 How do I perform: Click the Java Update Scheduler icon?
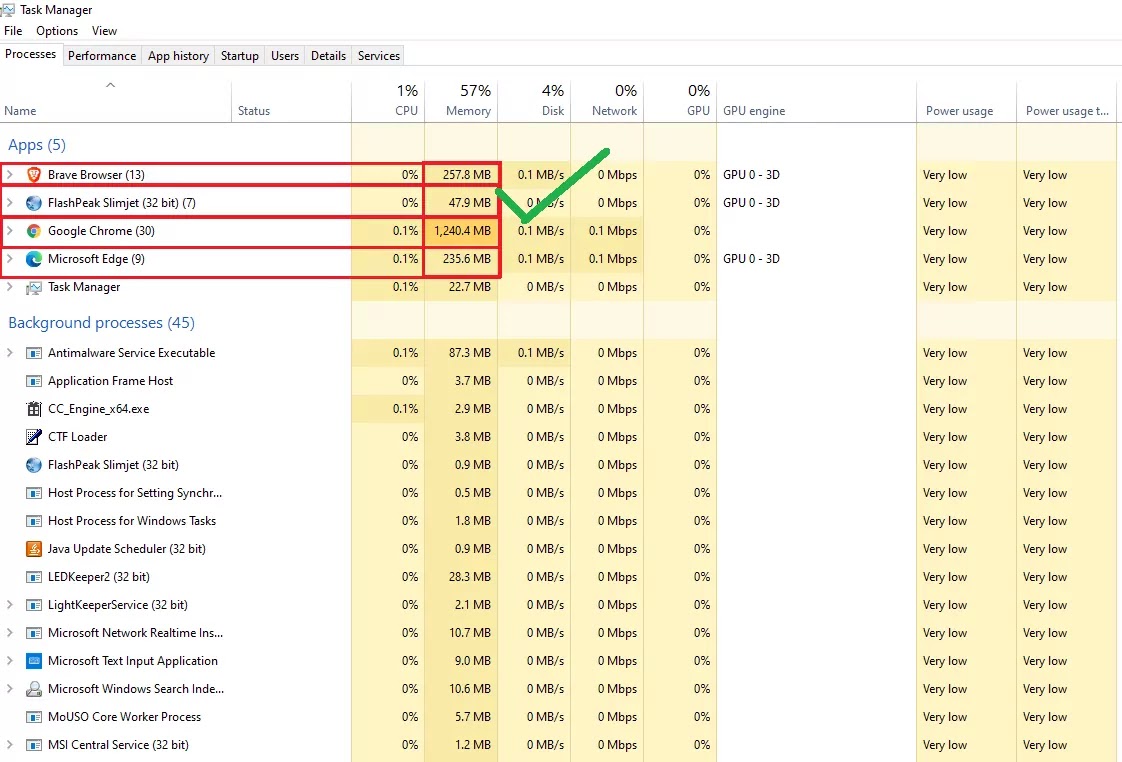pyautogui.click(x=34, y=549)
